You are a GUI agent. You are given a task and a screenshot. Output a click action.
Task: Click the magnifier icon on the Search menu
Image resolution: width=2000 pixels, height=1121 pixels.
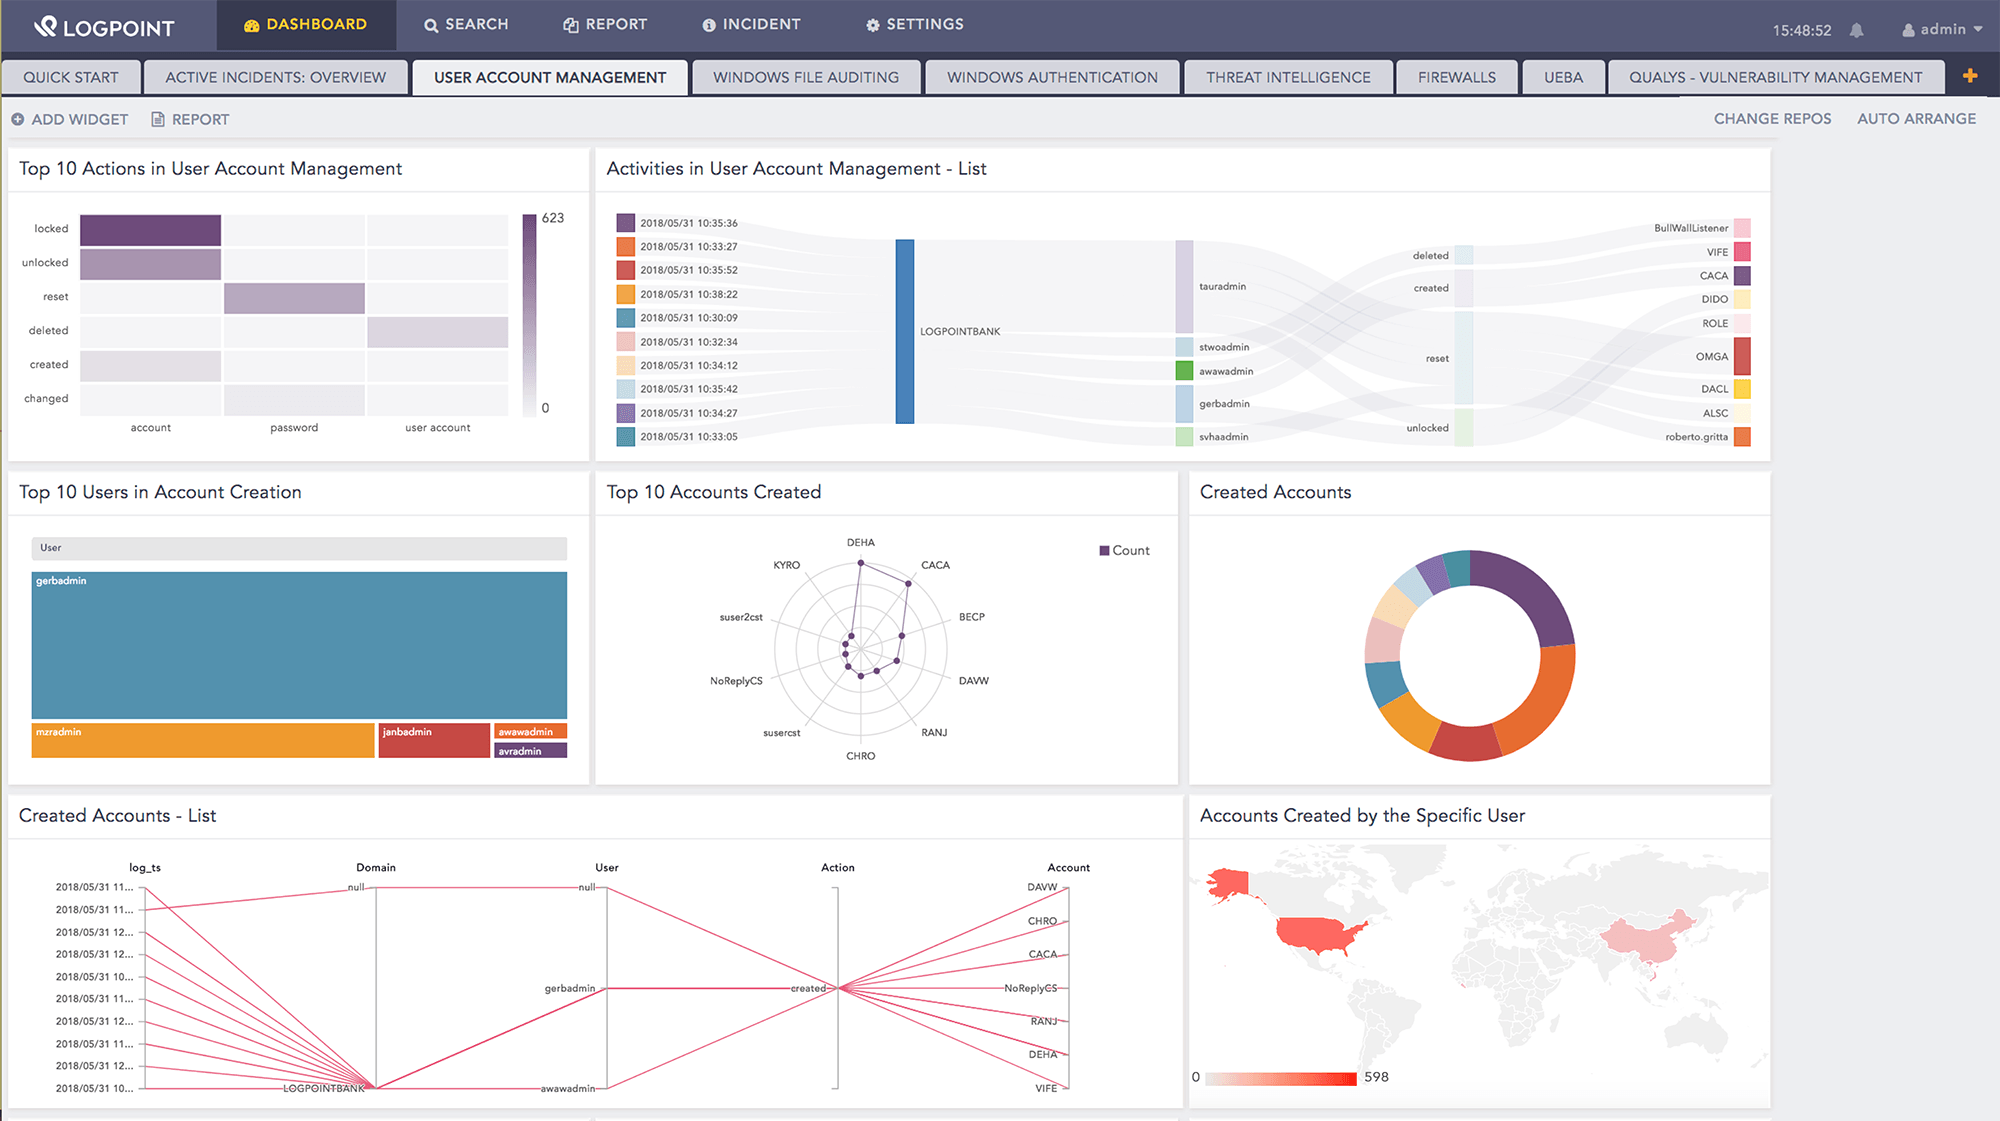(429, 24)
